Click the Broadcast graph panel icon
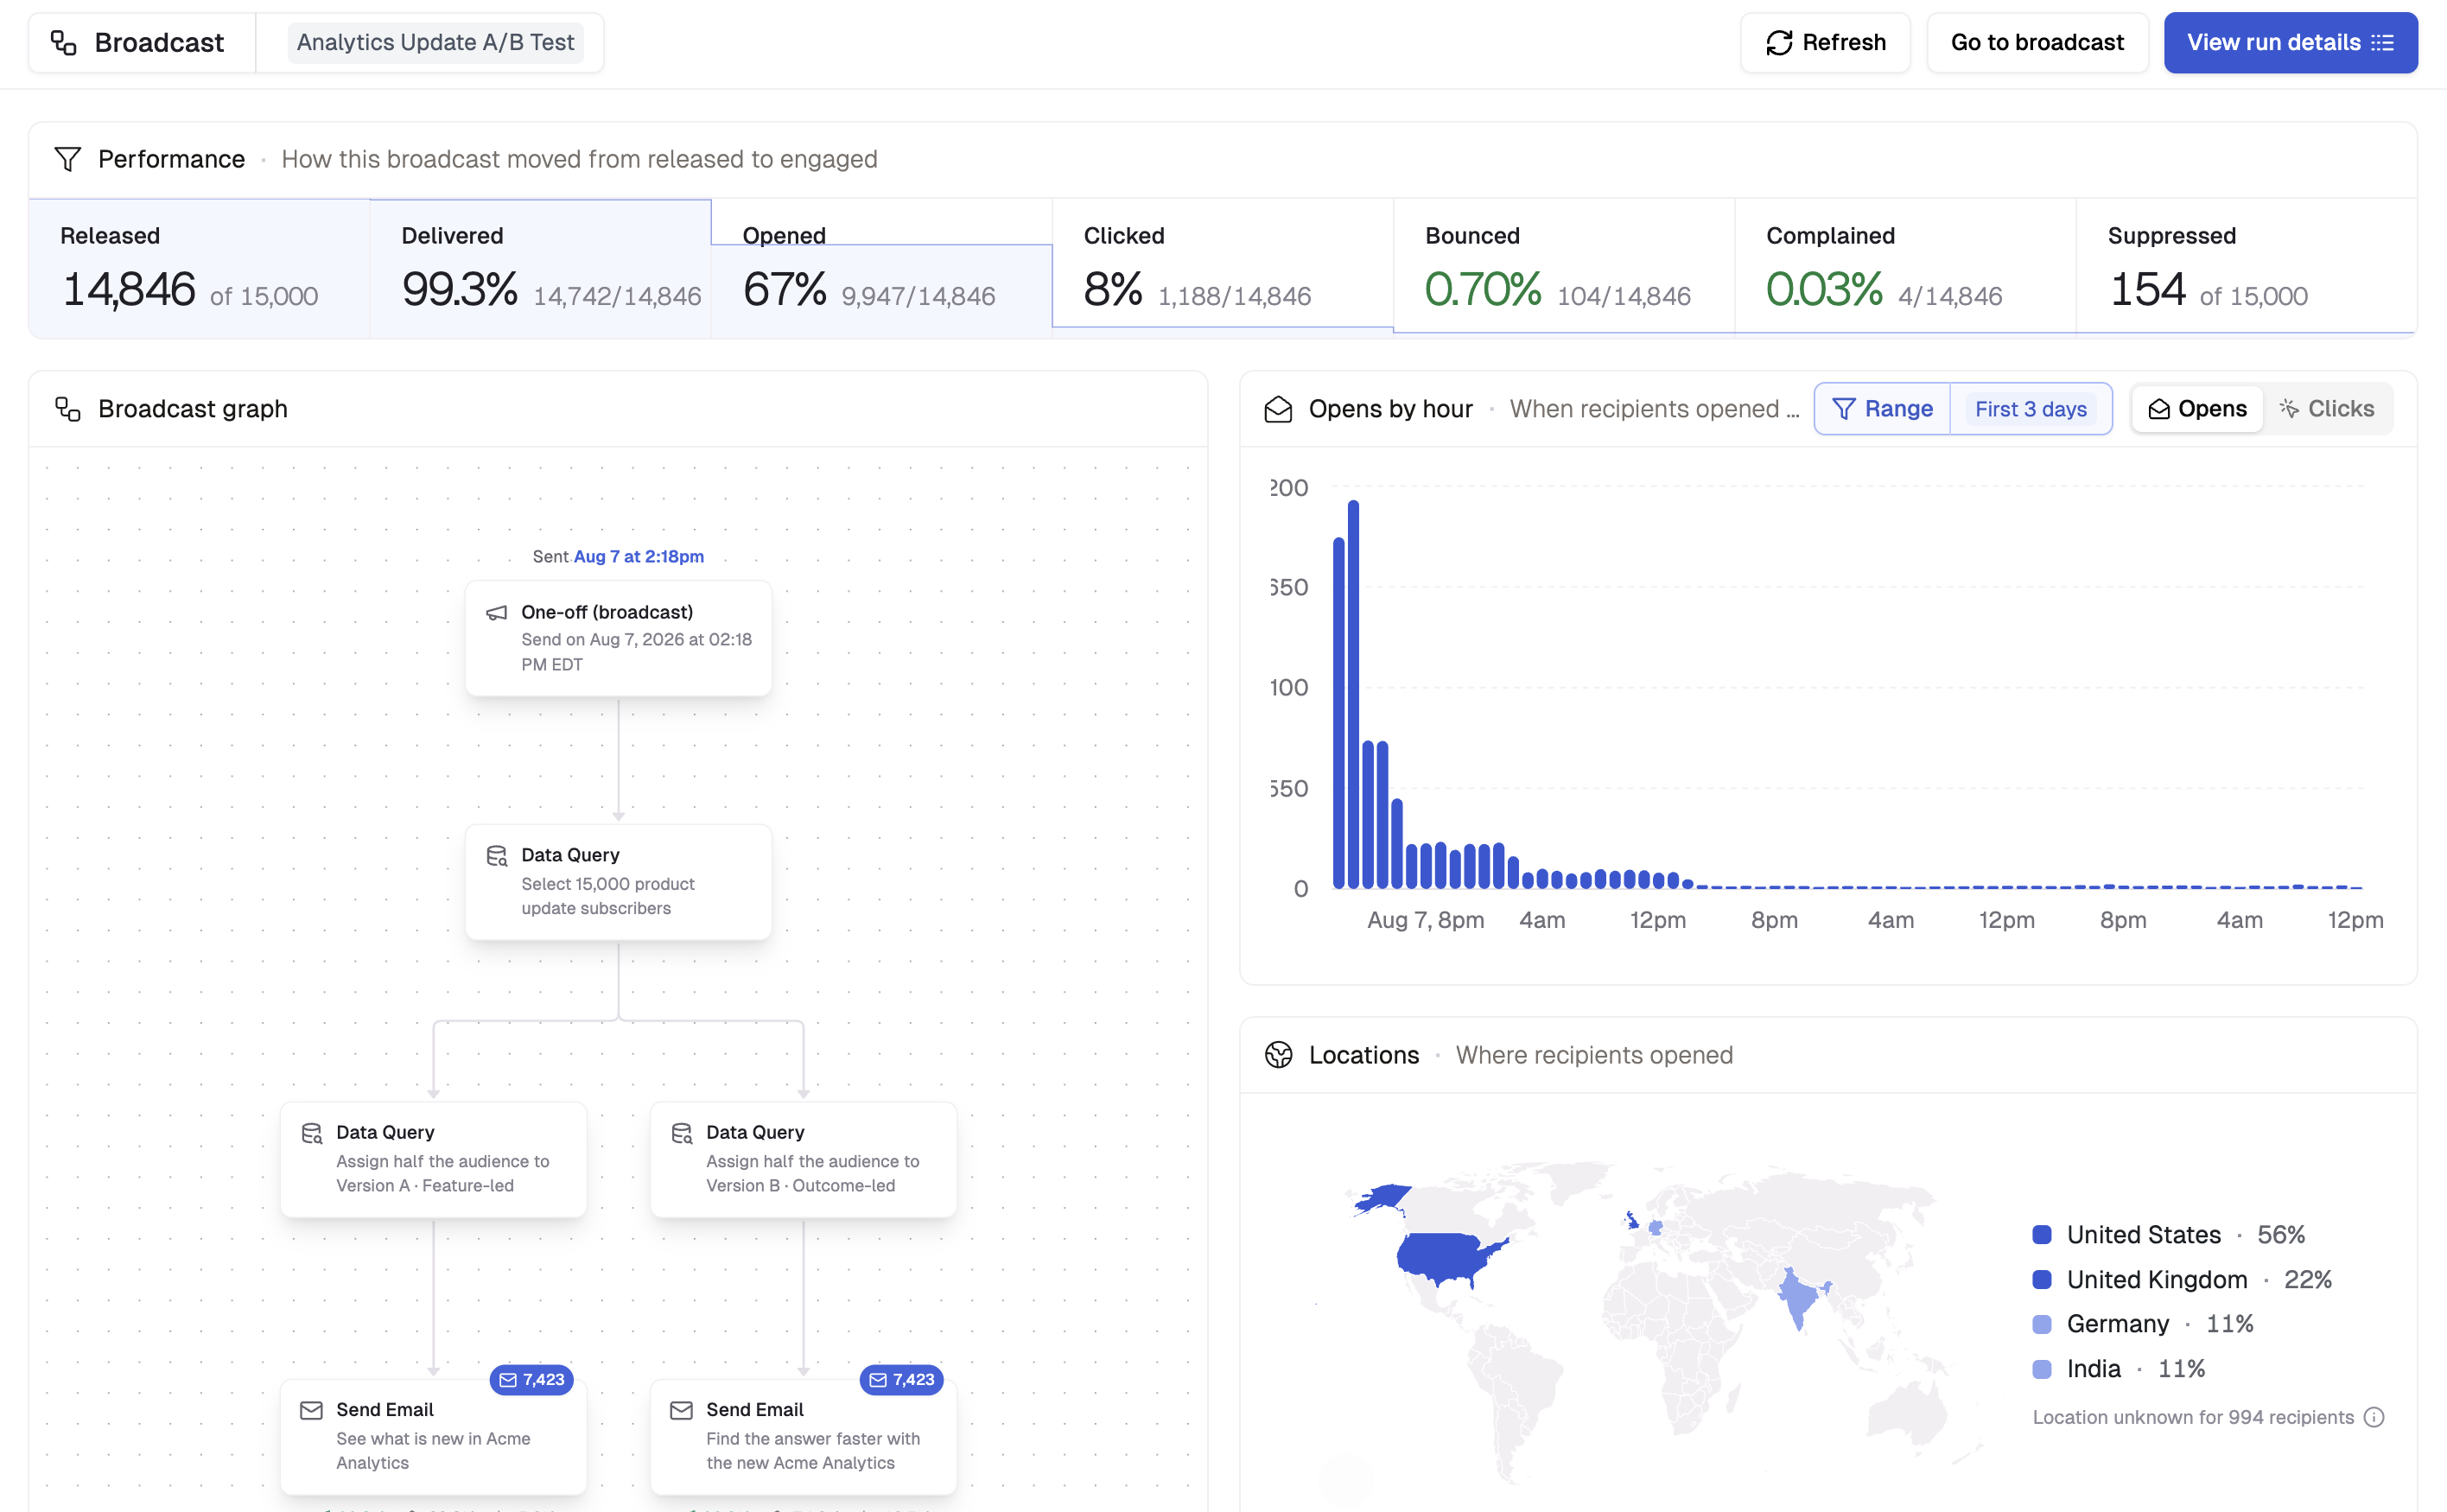Viewport: 2447px width, 1512px height. pyautogui.click(x=67, y=409)
